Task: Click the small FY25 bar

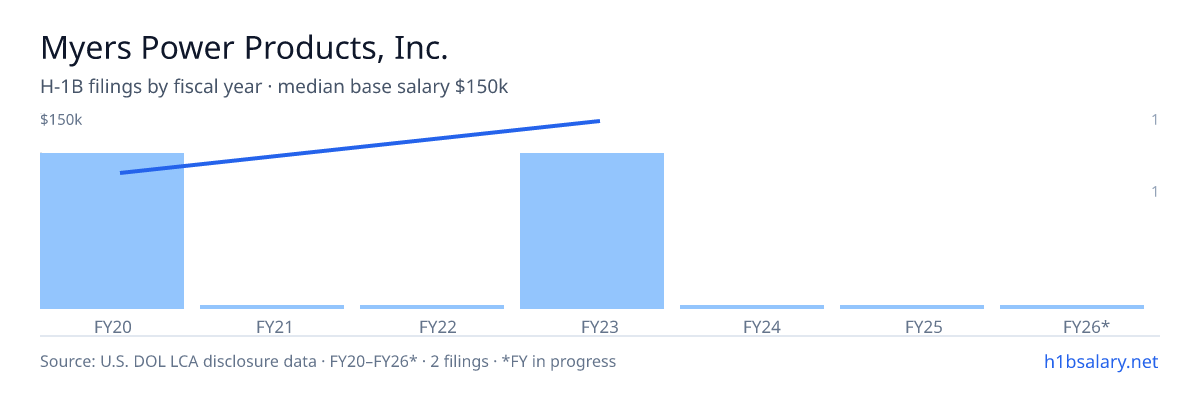Action: point(912,307)
